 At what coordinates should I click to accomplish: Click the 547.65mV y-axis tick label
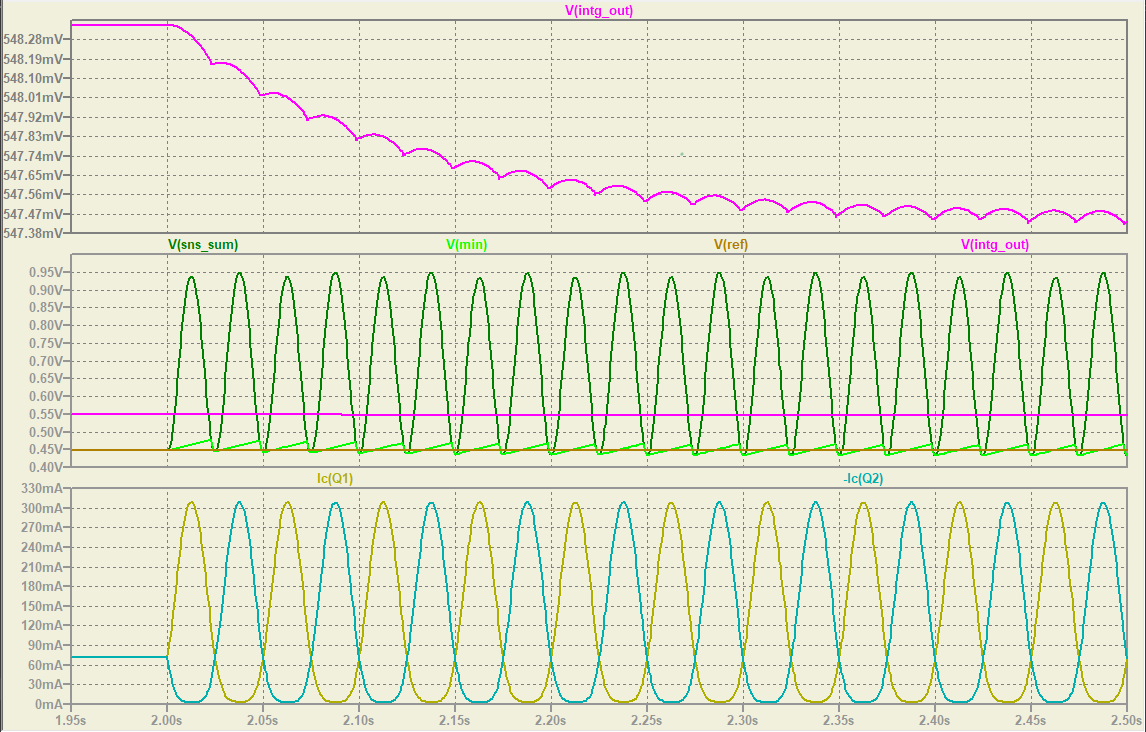click(x=33, y=175)
